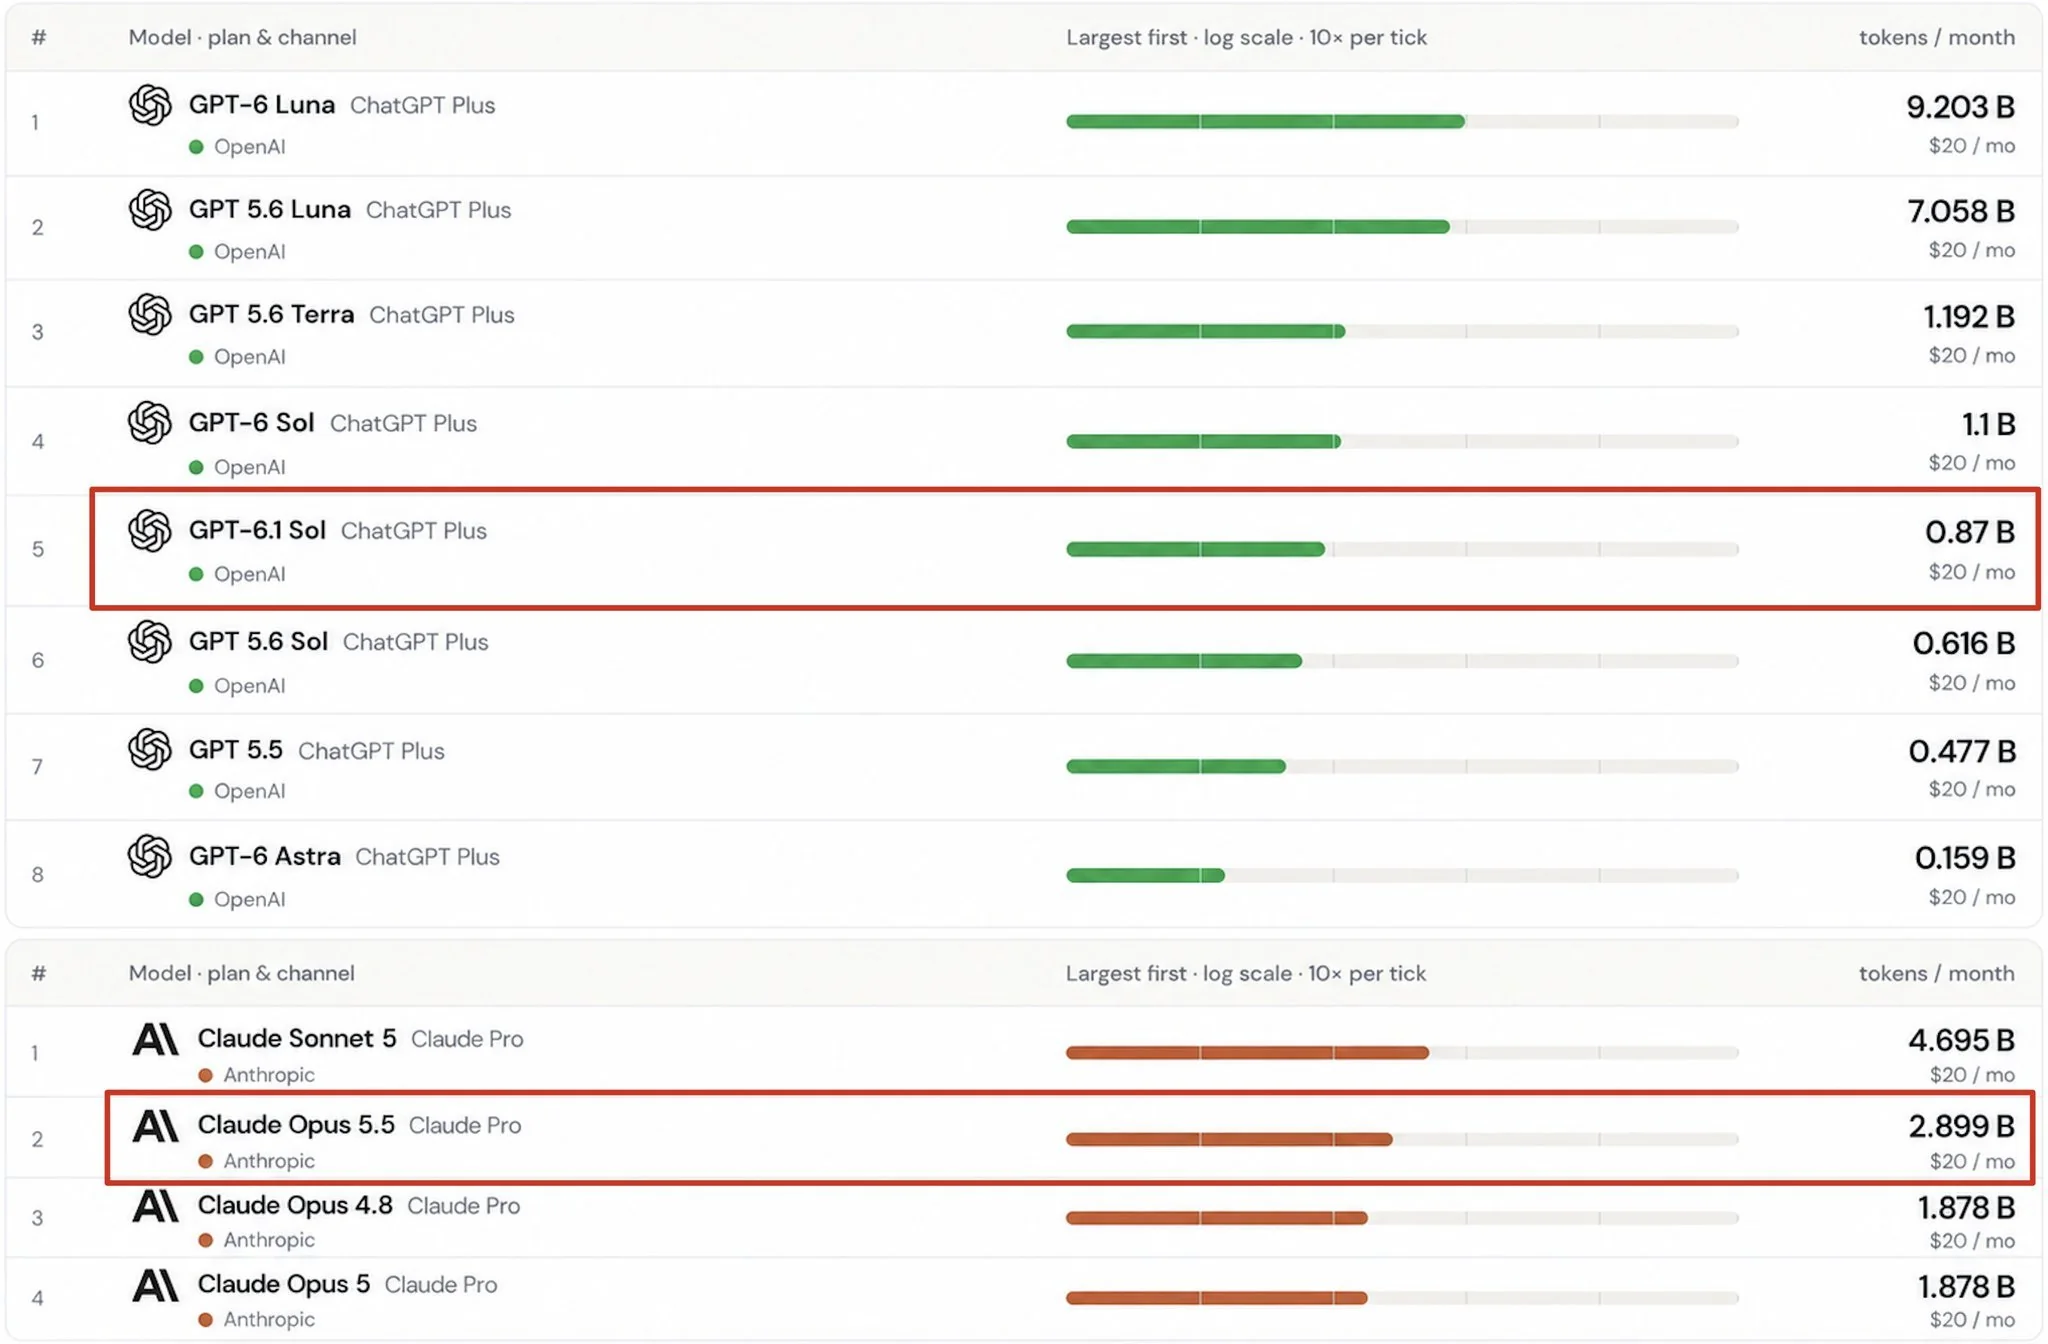Click the Anthropic label under Claude Opus 5.5
Image resolution: width=2048 pixels, height=1344 pixels.
[x=269, y=1161]
